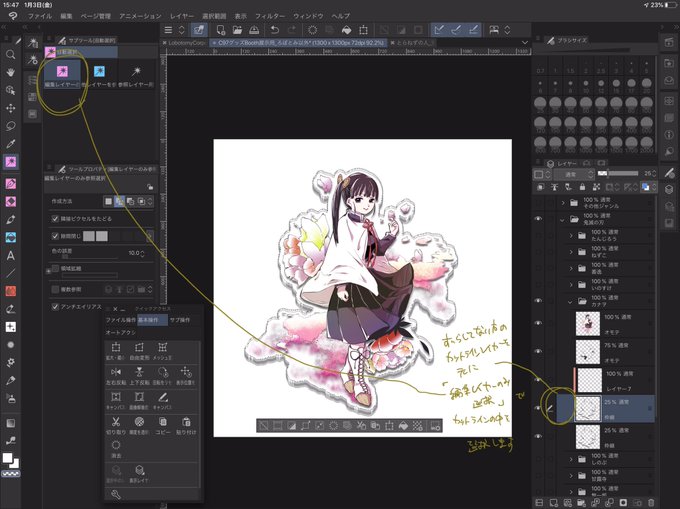Click the copy icon in Quick Access

[163, 421]
